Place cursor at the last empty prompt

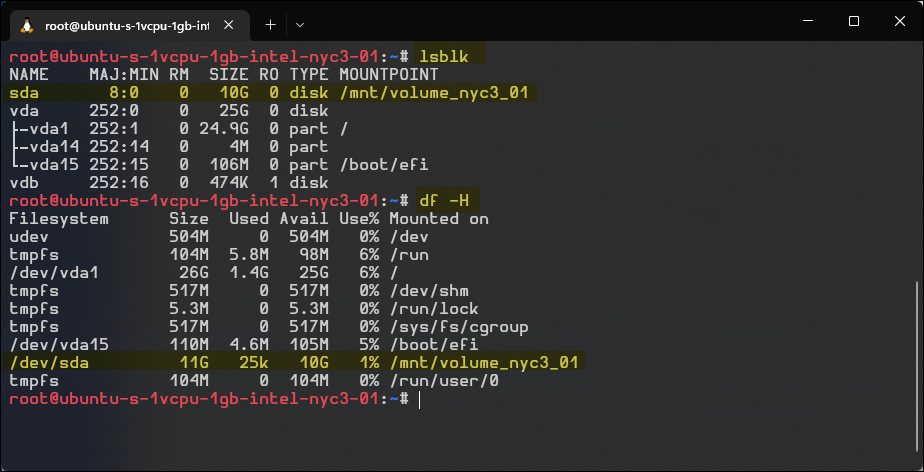click(x=420, y=399)
